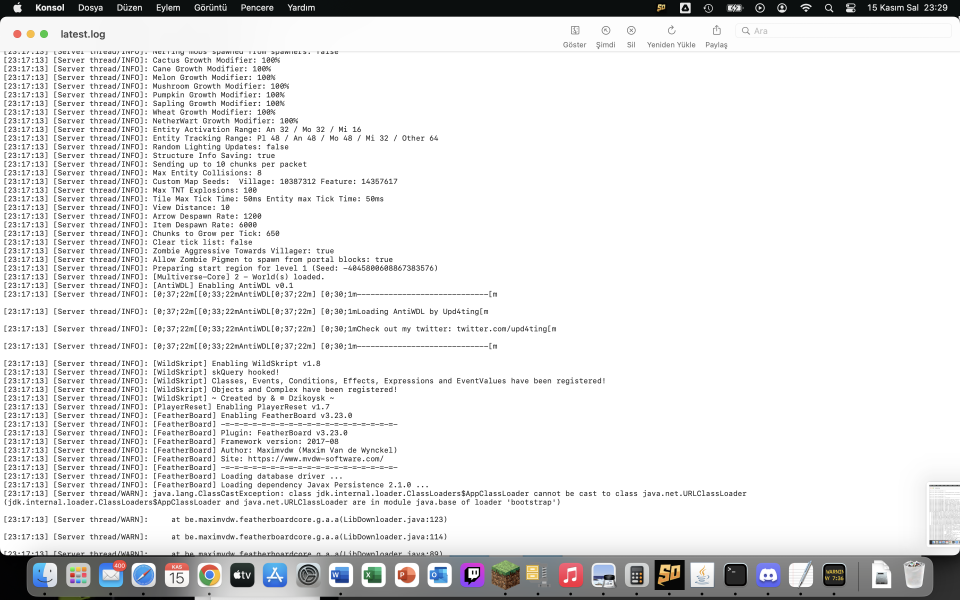
Task: Open the Görüntü menu
Action: [211, 8]
